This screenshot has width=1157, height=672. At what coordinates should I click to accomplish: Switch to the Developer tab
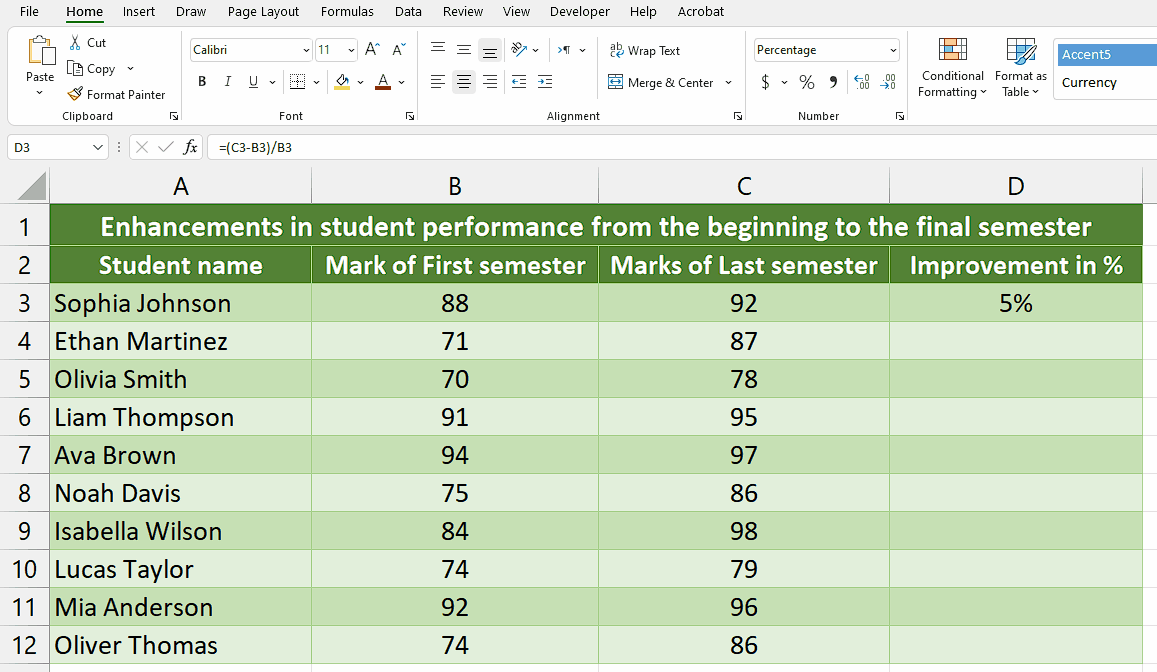(x=580, y=12)
